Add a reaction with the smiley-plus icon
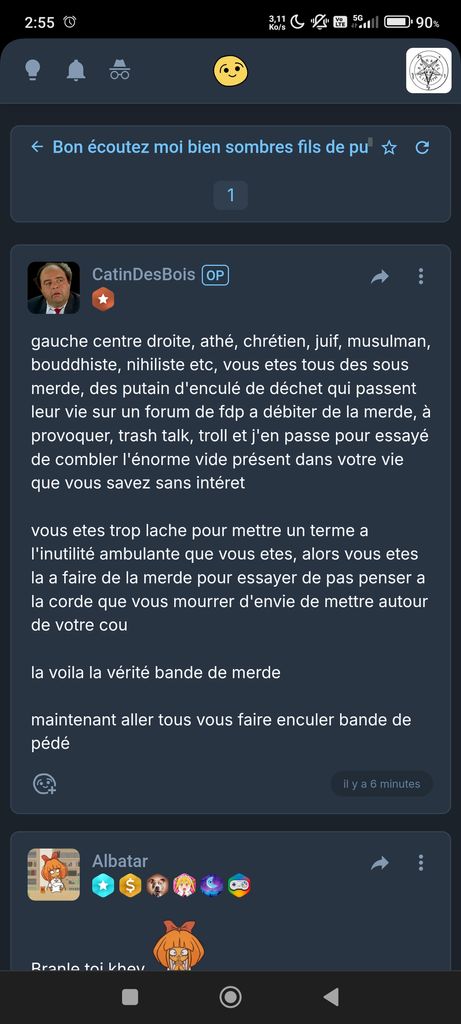 44,784
